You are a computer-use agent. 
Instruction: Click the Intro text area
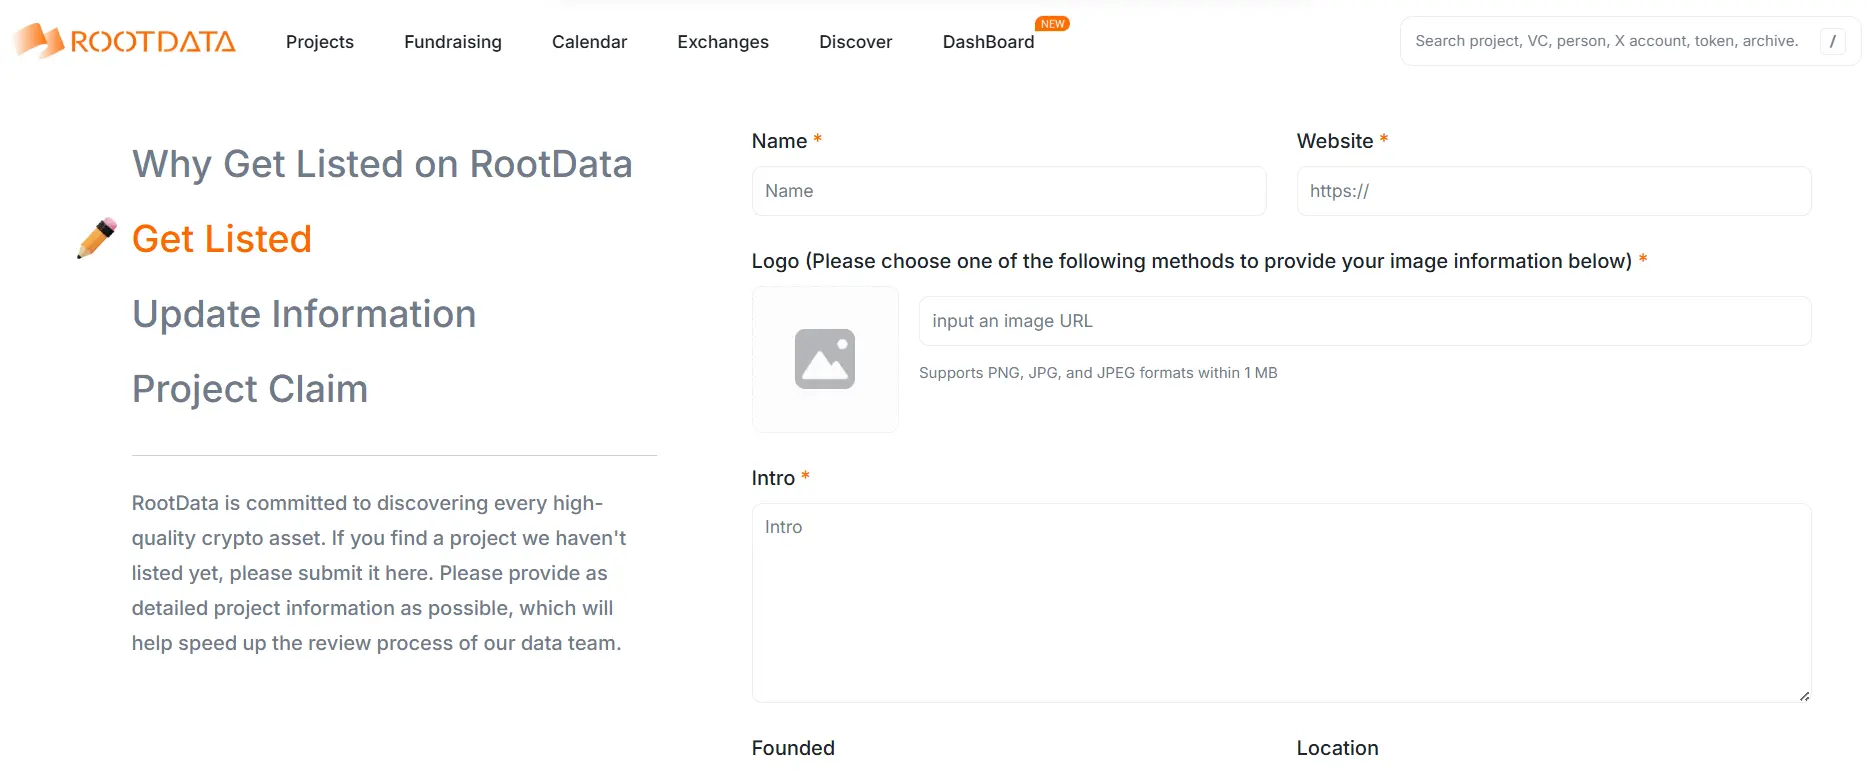click(x=1281, y=603)
